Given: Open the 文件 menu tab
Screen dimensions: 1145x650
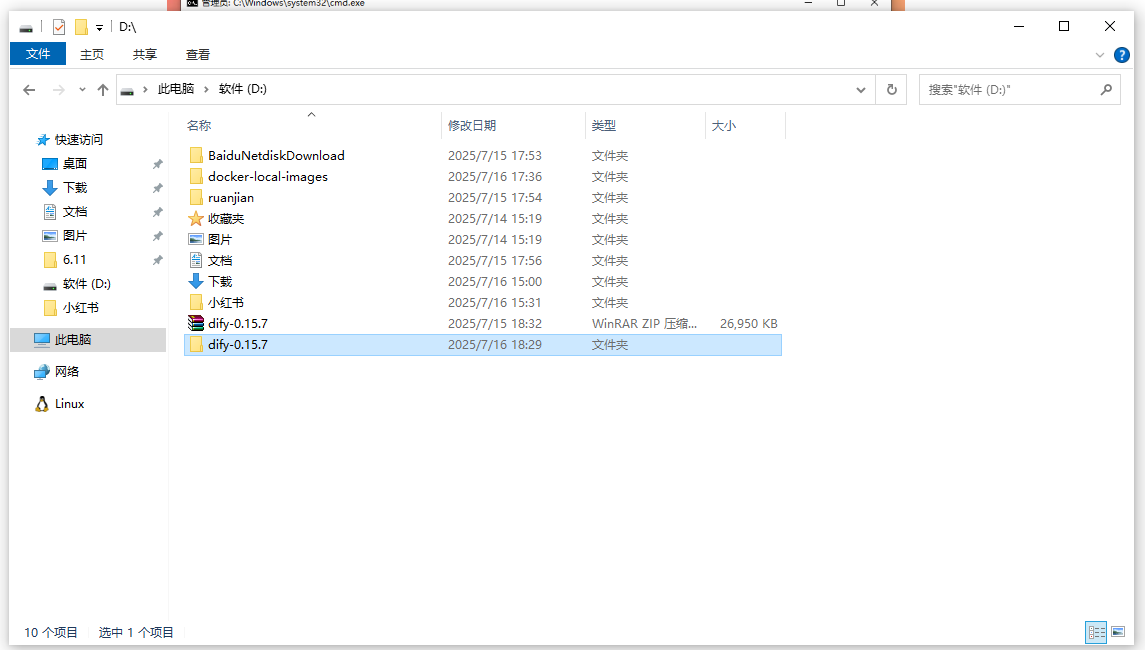Looking at the screenshot, I should 38,54.
